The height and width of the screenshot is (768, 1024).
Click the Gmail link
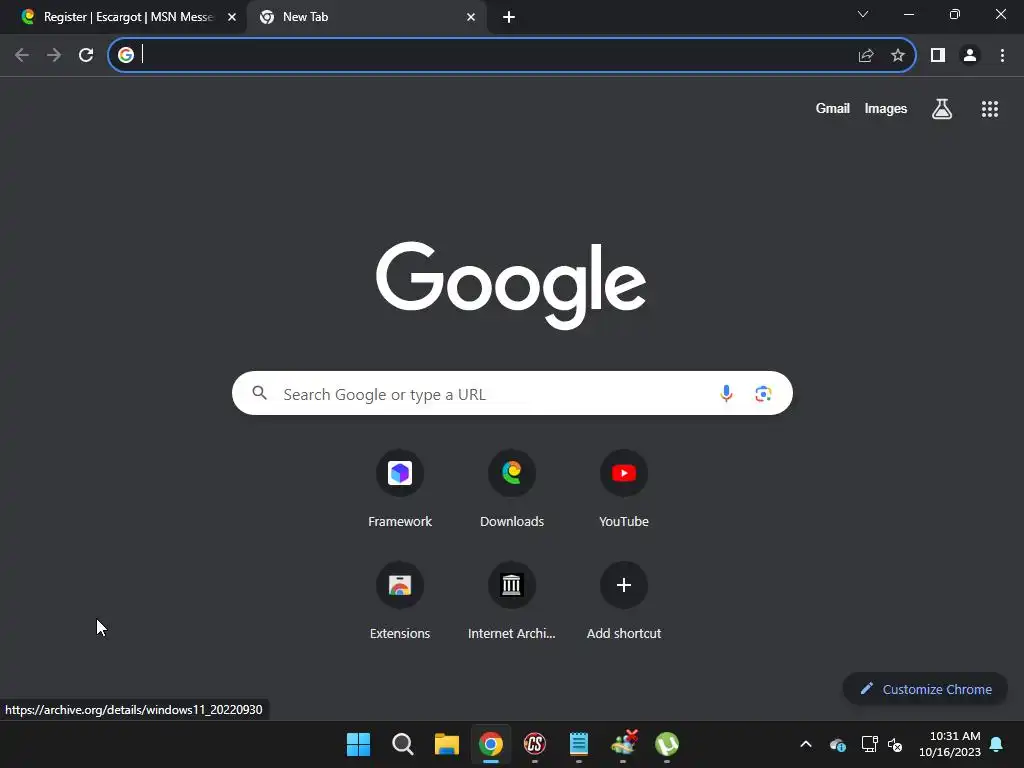click(833, 108)
